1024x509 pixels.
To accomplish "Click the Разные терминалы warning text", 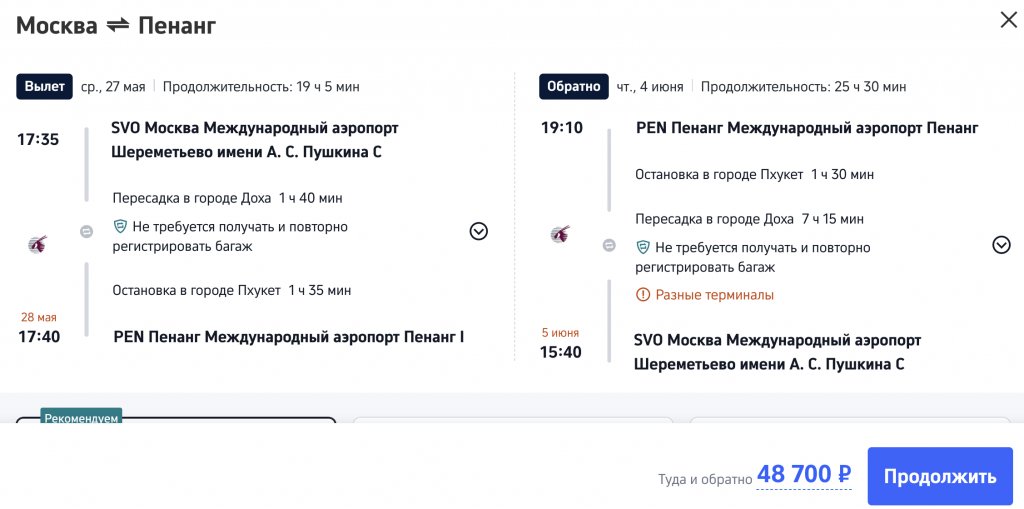I will [x=714, y=295].
